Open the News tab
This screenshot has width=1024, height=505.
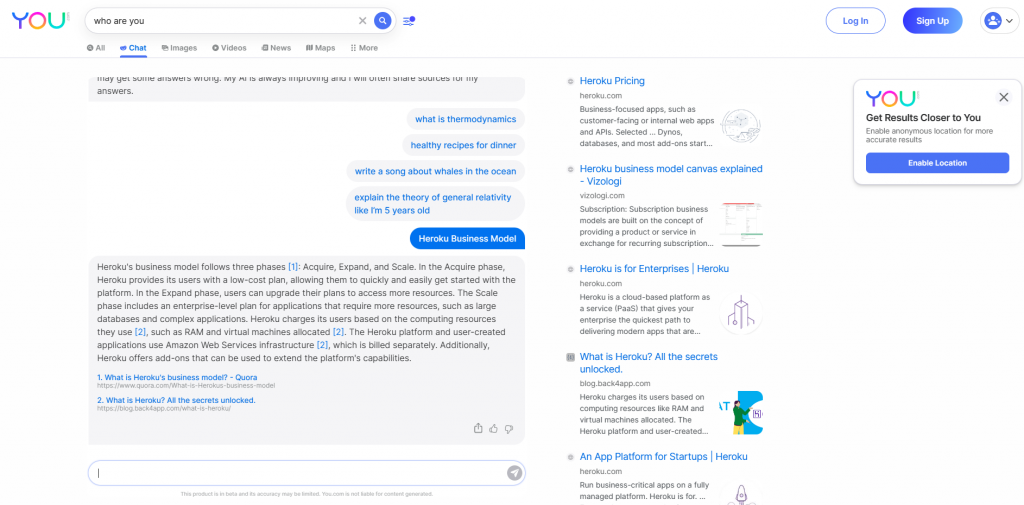click(x=276, y=48)
